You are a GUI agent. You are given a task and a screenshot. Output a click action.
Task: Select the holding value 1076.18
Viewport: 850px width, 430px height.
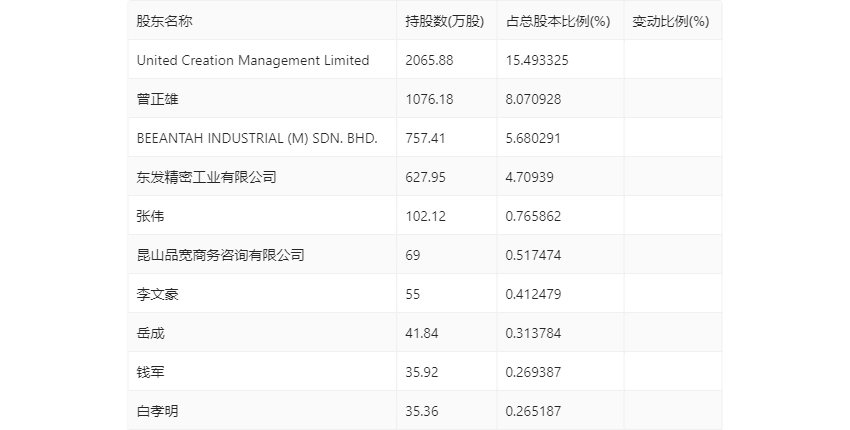429,99
